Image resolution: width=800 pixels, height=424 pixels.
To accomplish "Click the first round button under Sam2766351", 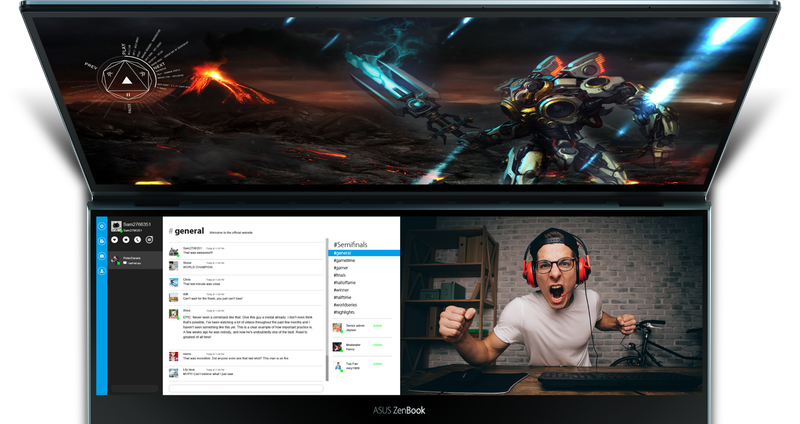I will tap(115, 240).
